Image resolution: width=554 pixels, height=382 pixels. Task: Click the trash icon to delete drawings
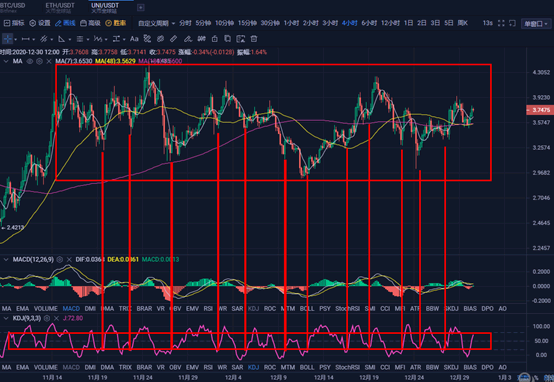[254, 39]
